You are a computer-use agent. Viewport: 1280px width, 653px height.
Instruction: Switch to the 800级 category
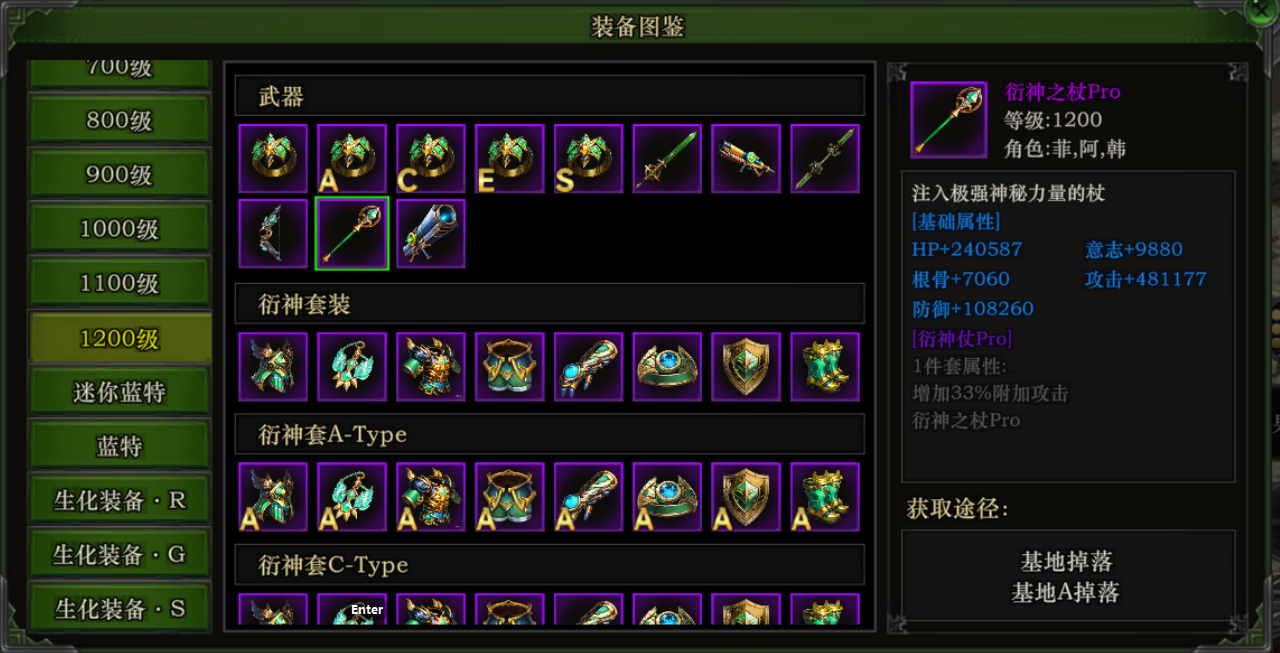119,120
